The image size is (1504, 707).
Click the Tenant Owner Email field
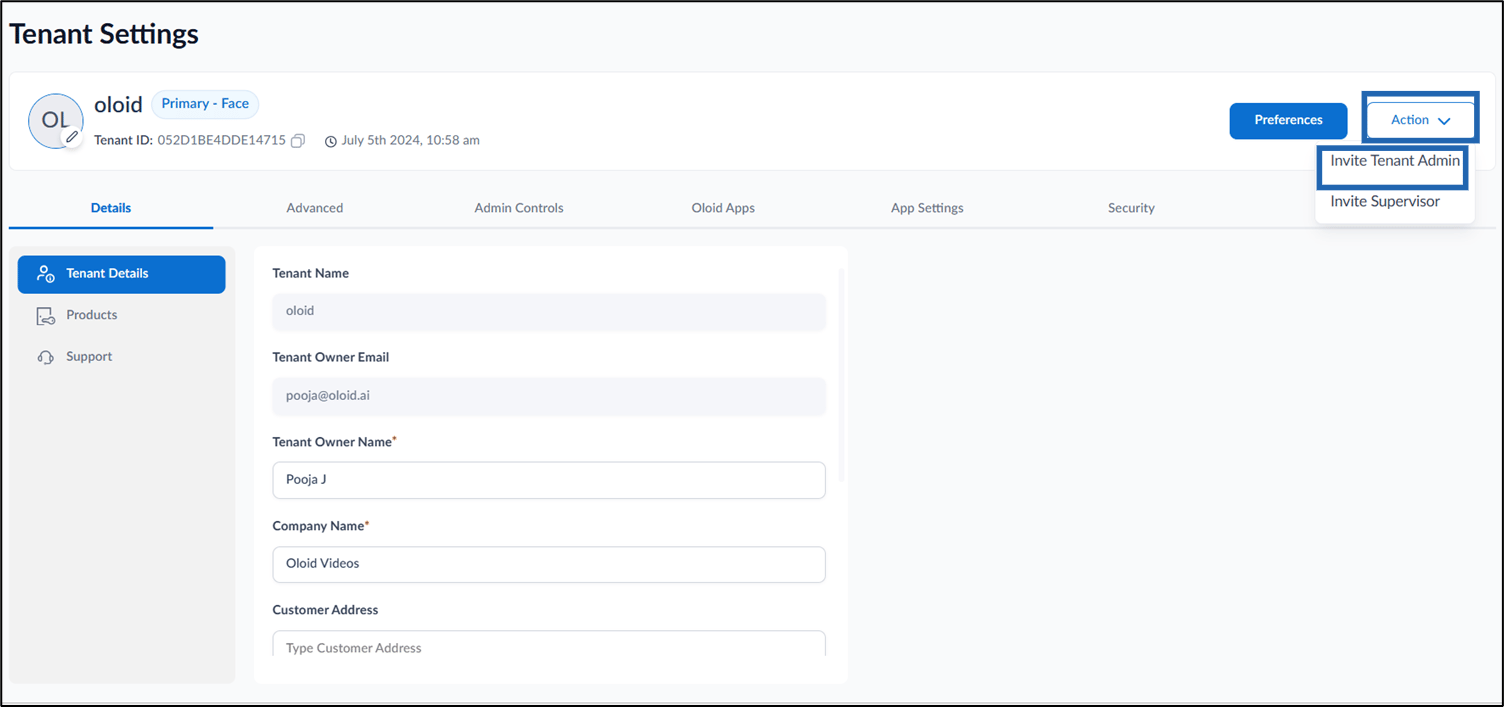(x=549, y=395)
